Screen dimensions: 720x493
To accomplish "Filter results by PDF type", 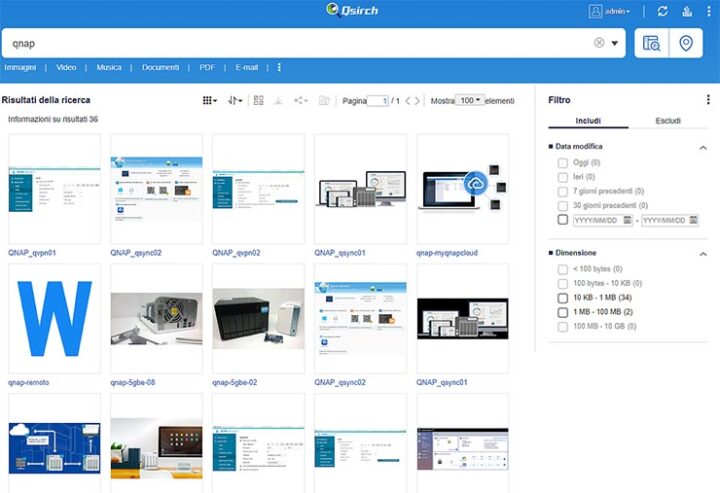I will point(207,68).
